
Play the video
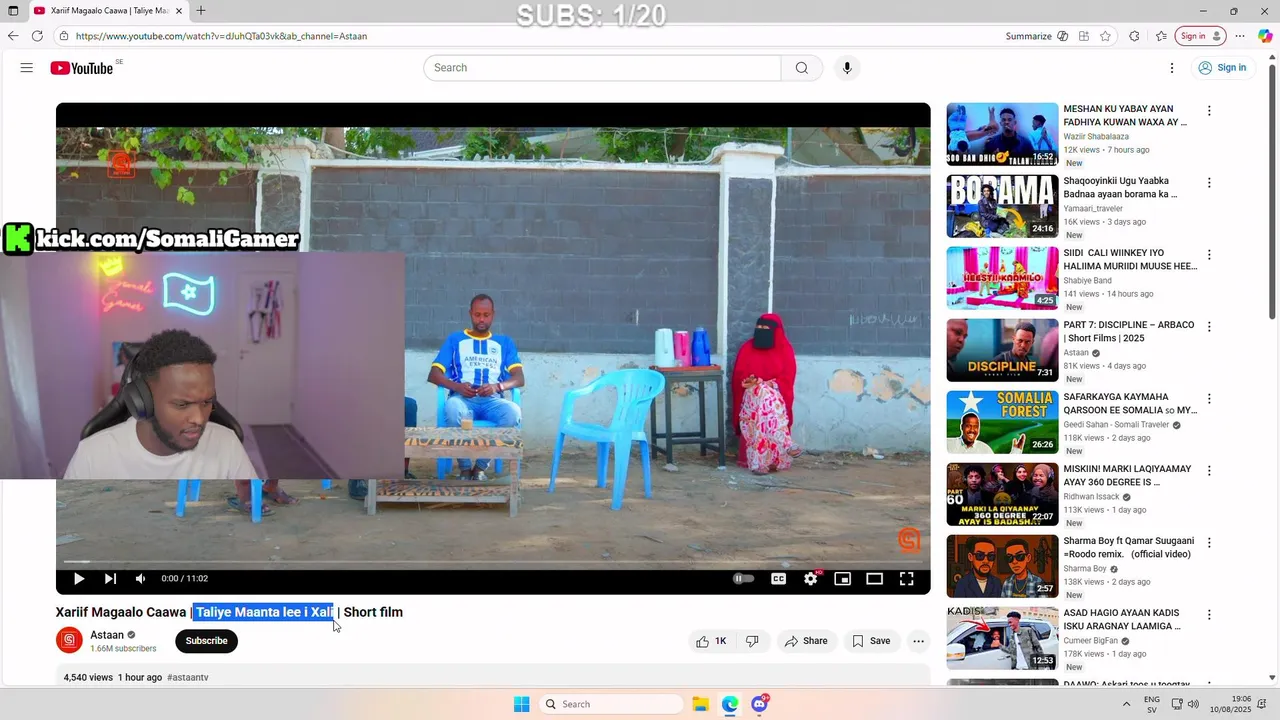(79, 578)
